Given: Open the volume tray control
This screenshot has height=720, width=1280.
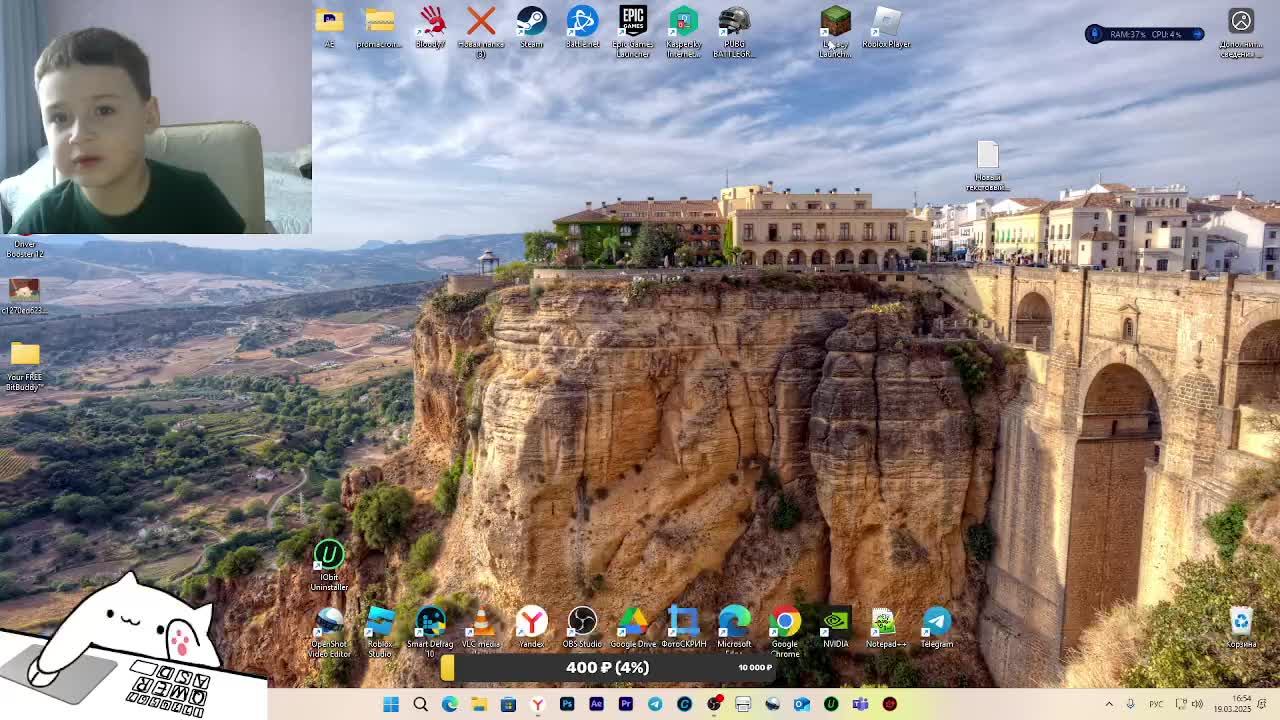Looking at the screenshot, I should click(x=1197, y=704).
